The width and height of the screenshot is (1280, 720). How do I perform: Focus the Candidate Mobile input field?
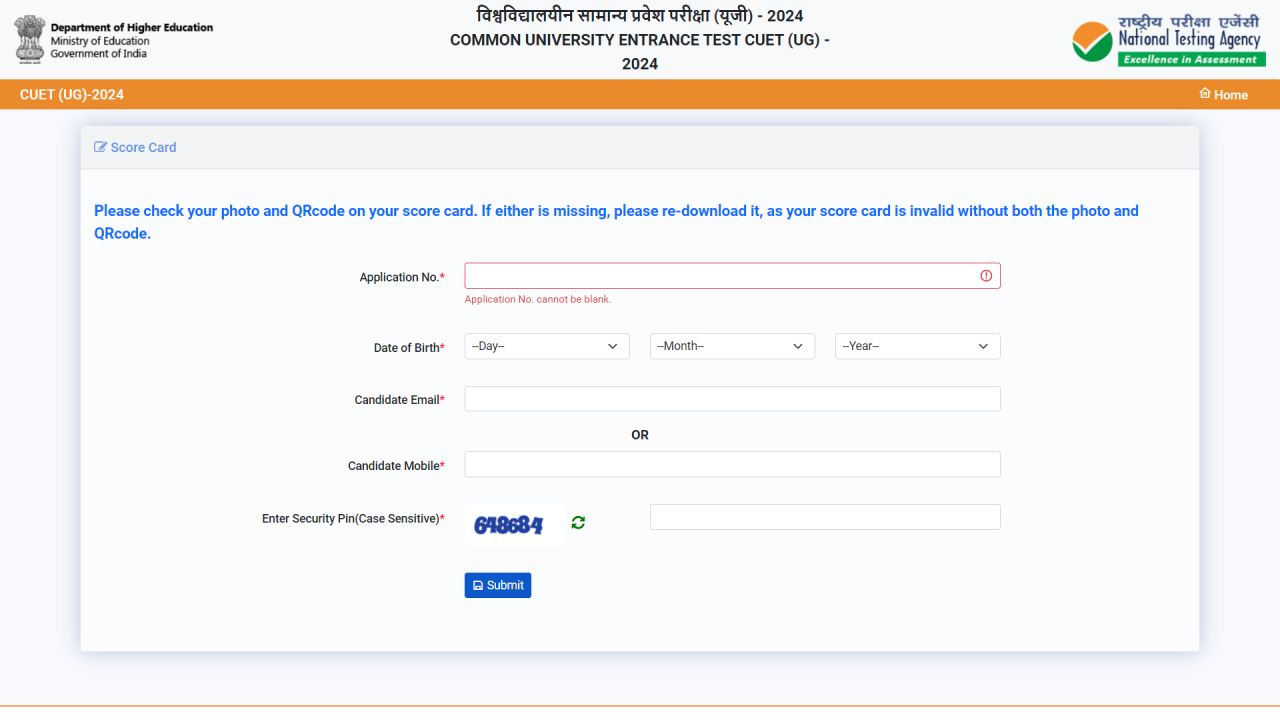click(x=732, y=464)
